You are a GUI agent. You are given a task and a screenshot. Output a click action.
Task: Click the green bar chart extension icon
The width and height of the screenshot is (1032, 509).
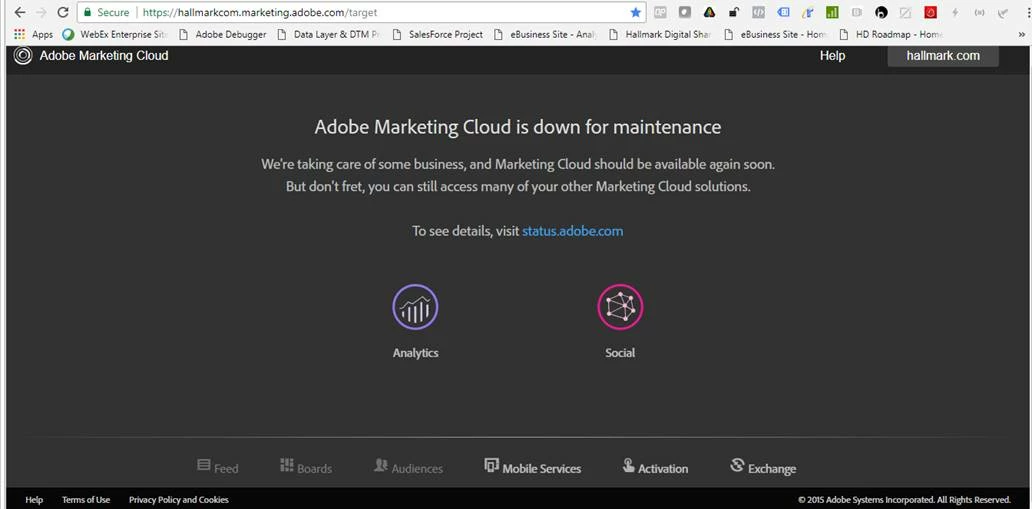(x=833, y=12)
